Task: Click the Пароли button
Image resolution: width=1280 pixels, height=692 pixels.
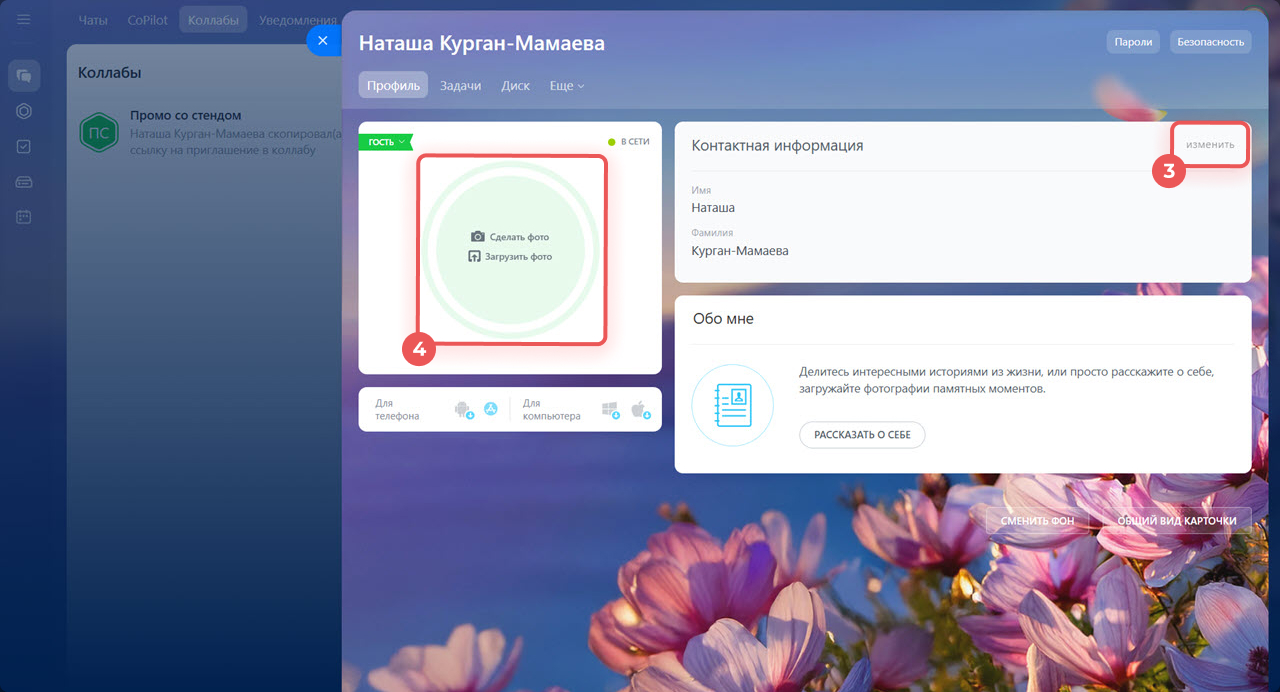Action: coord(1133,42)
